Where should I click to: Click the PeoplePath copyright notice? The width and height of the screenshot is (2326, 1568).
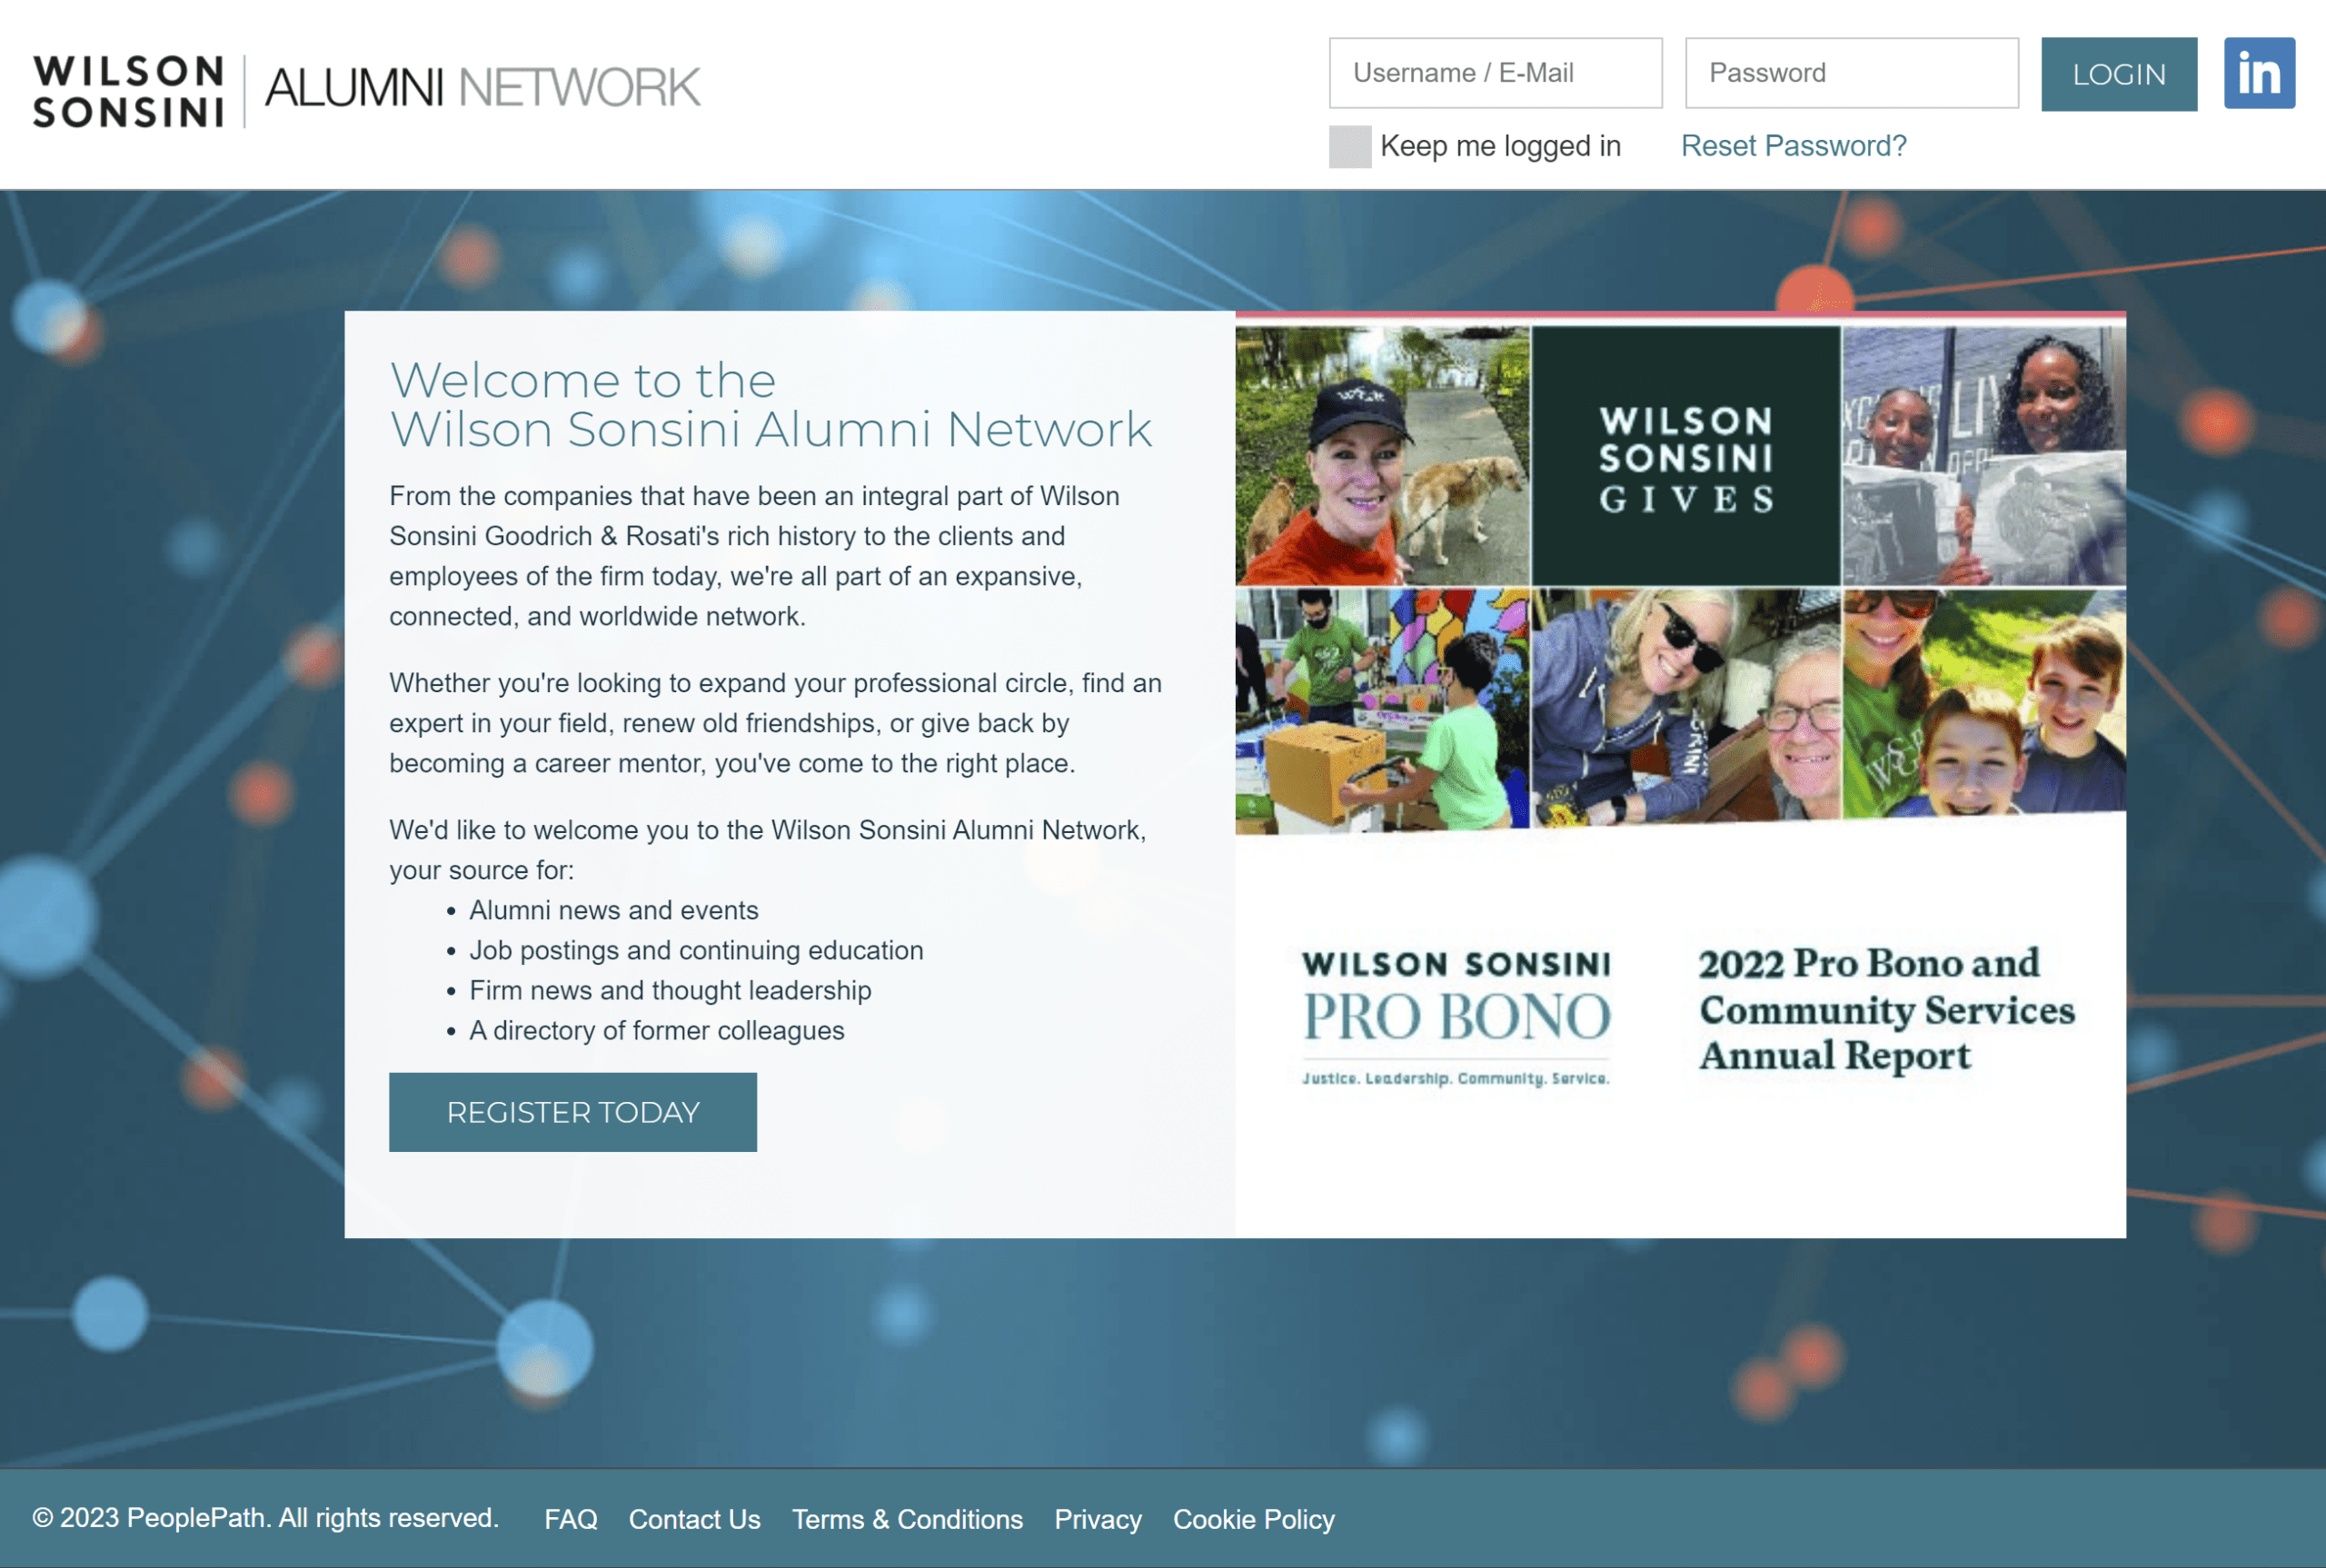pyautogui.click(x=265, y=1517)
